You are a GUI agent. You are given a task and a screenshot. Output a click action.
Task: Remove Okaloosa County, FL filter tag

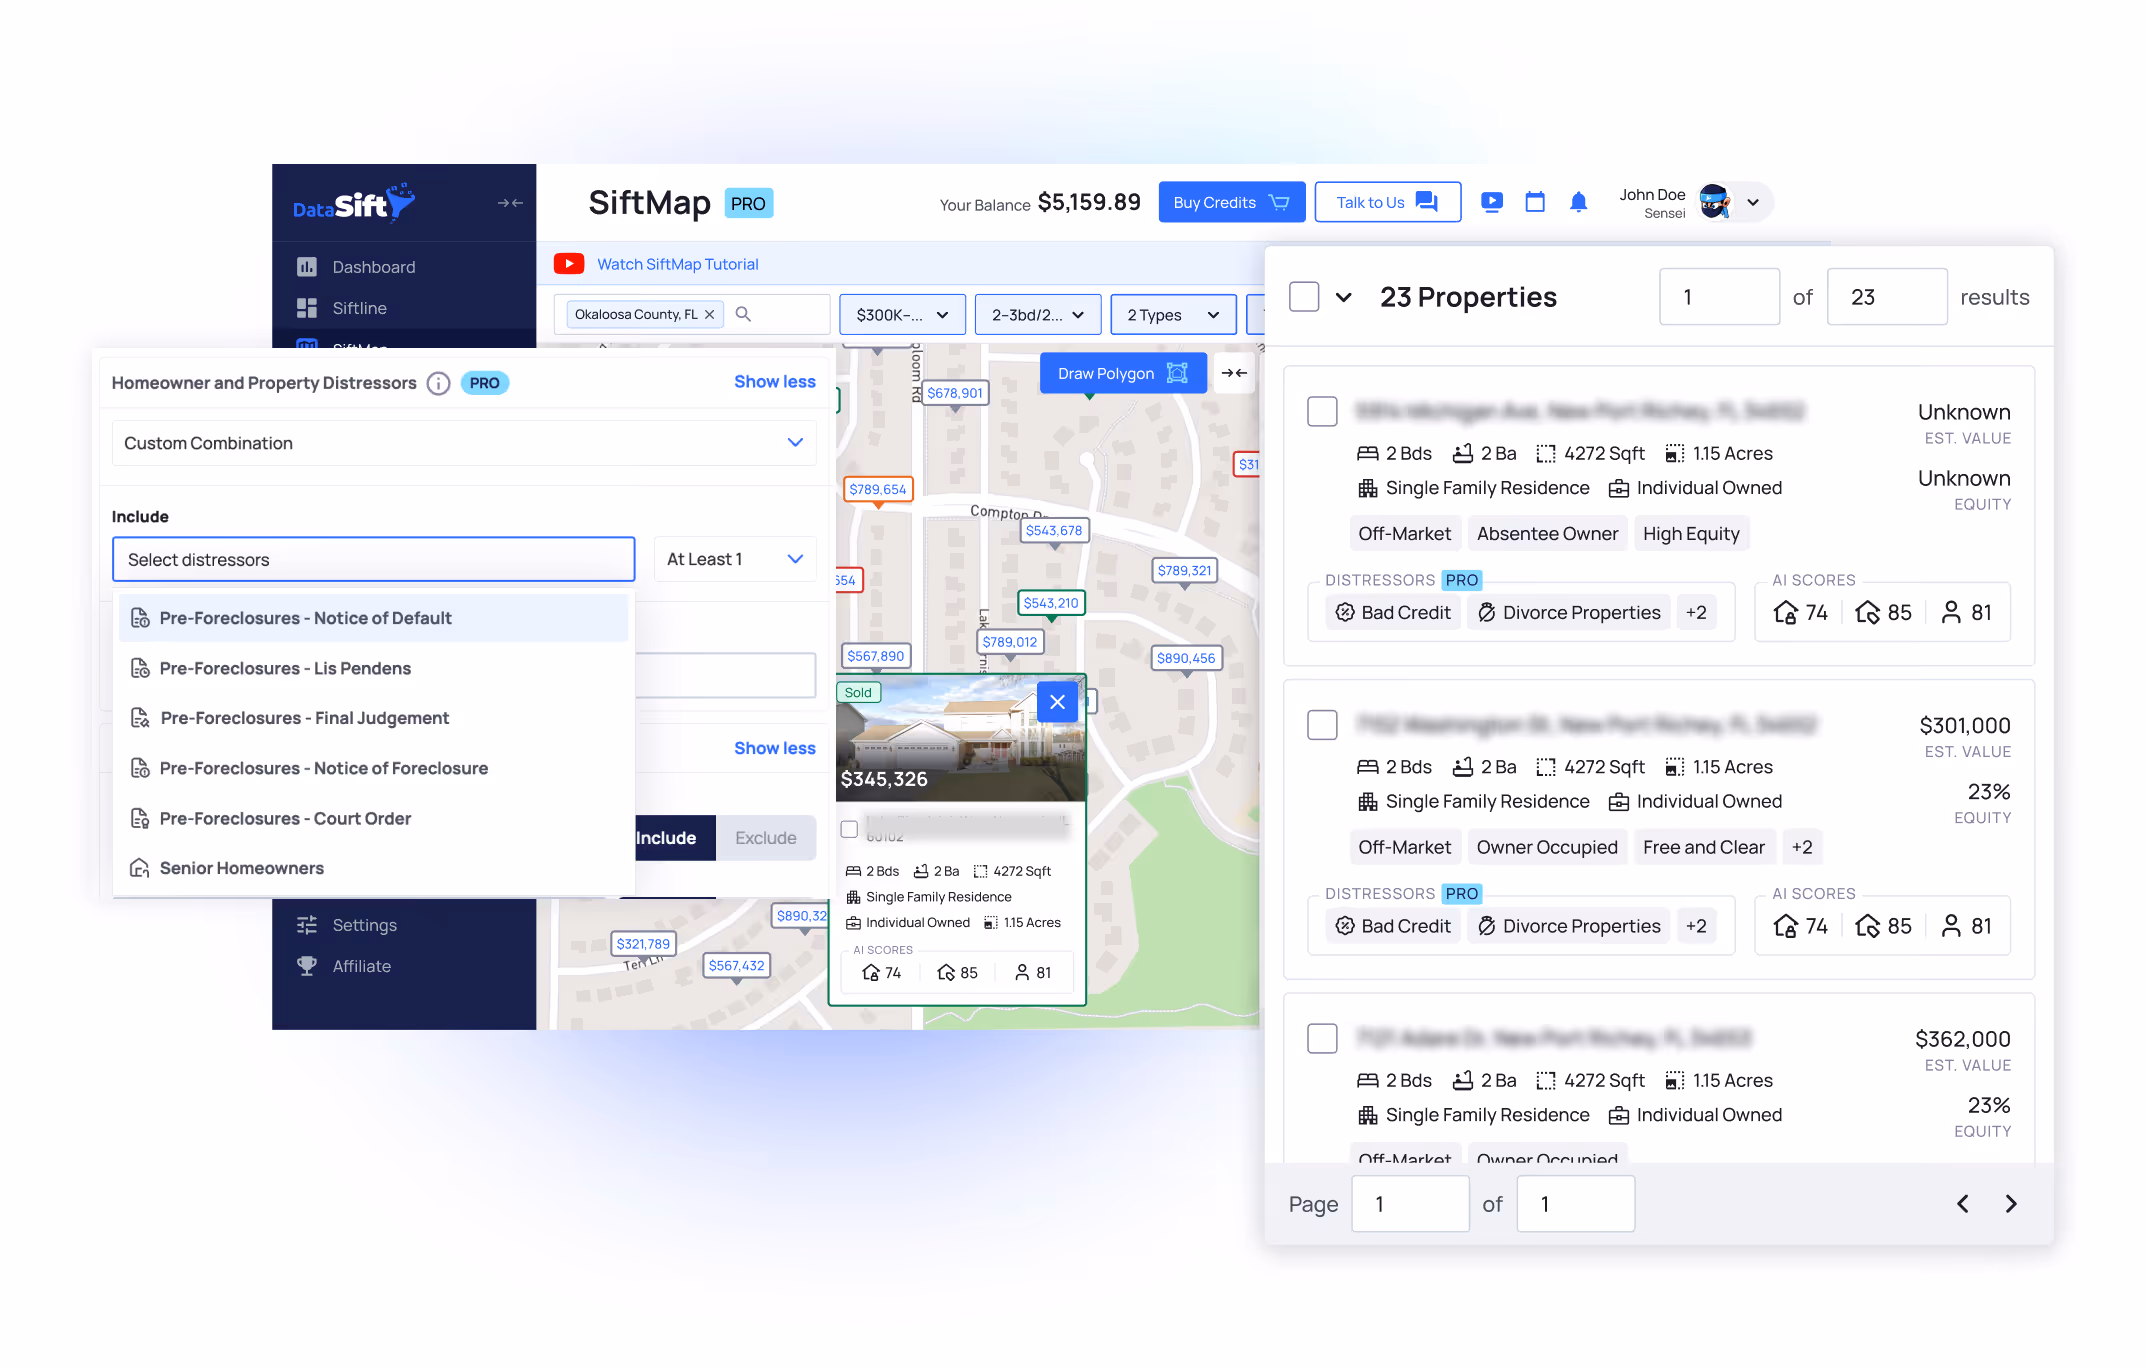710,314
